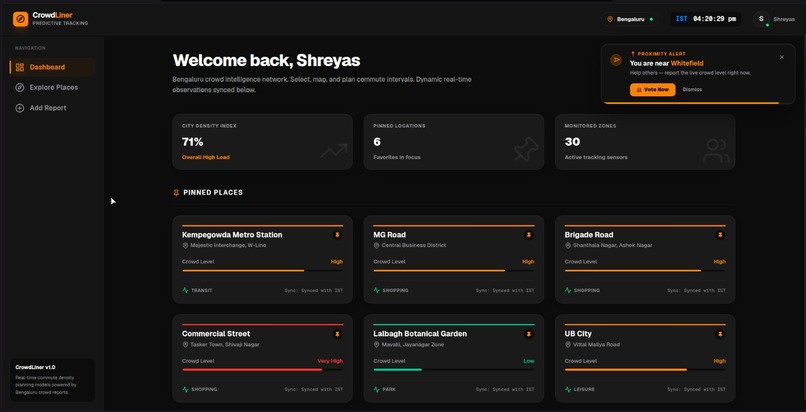Open the Commercial Street card title

click(218, 334)
